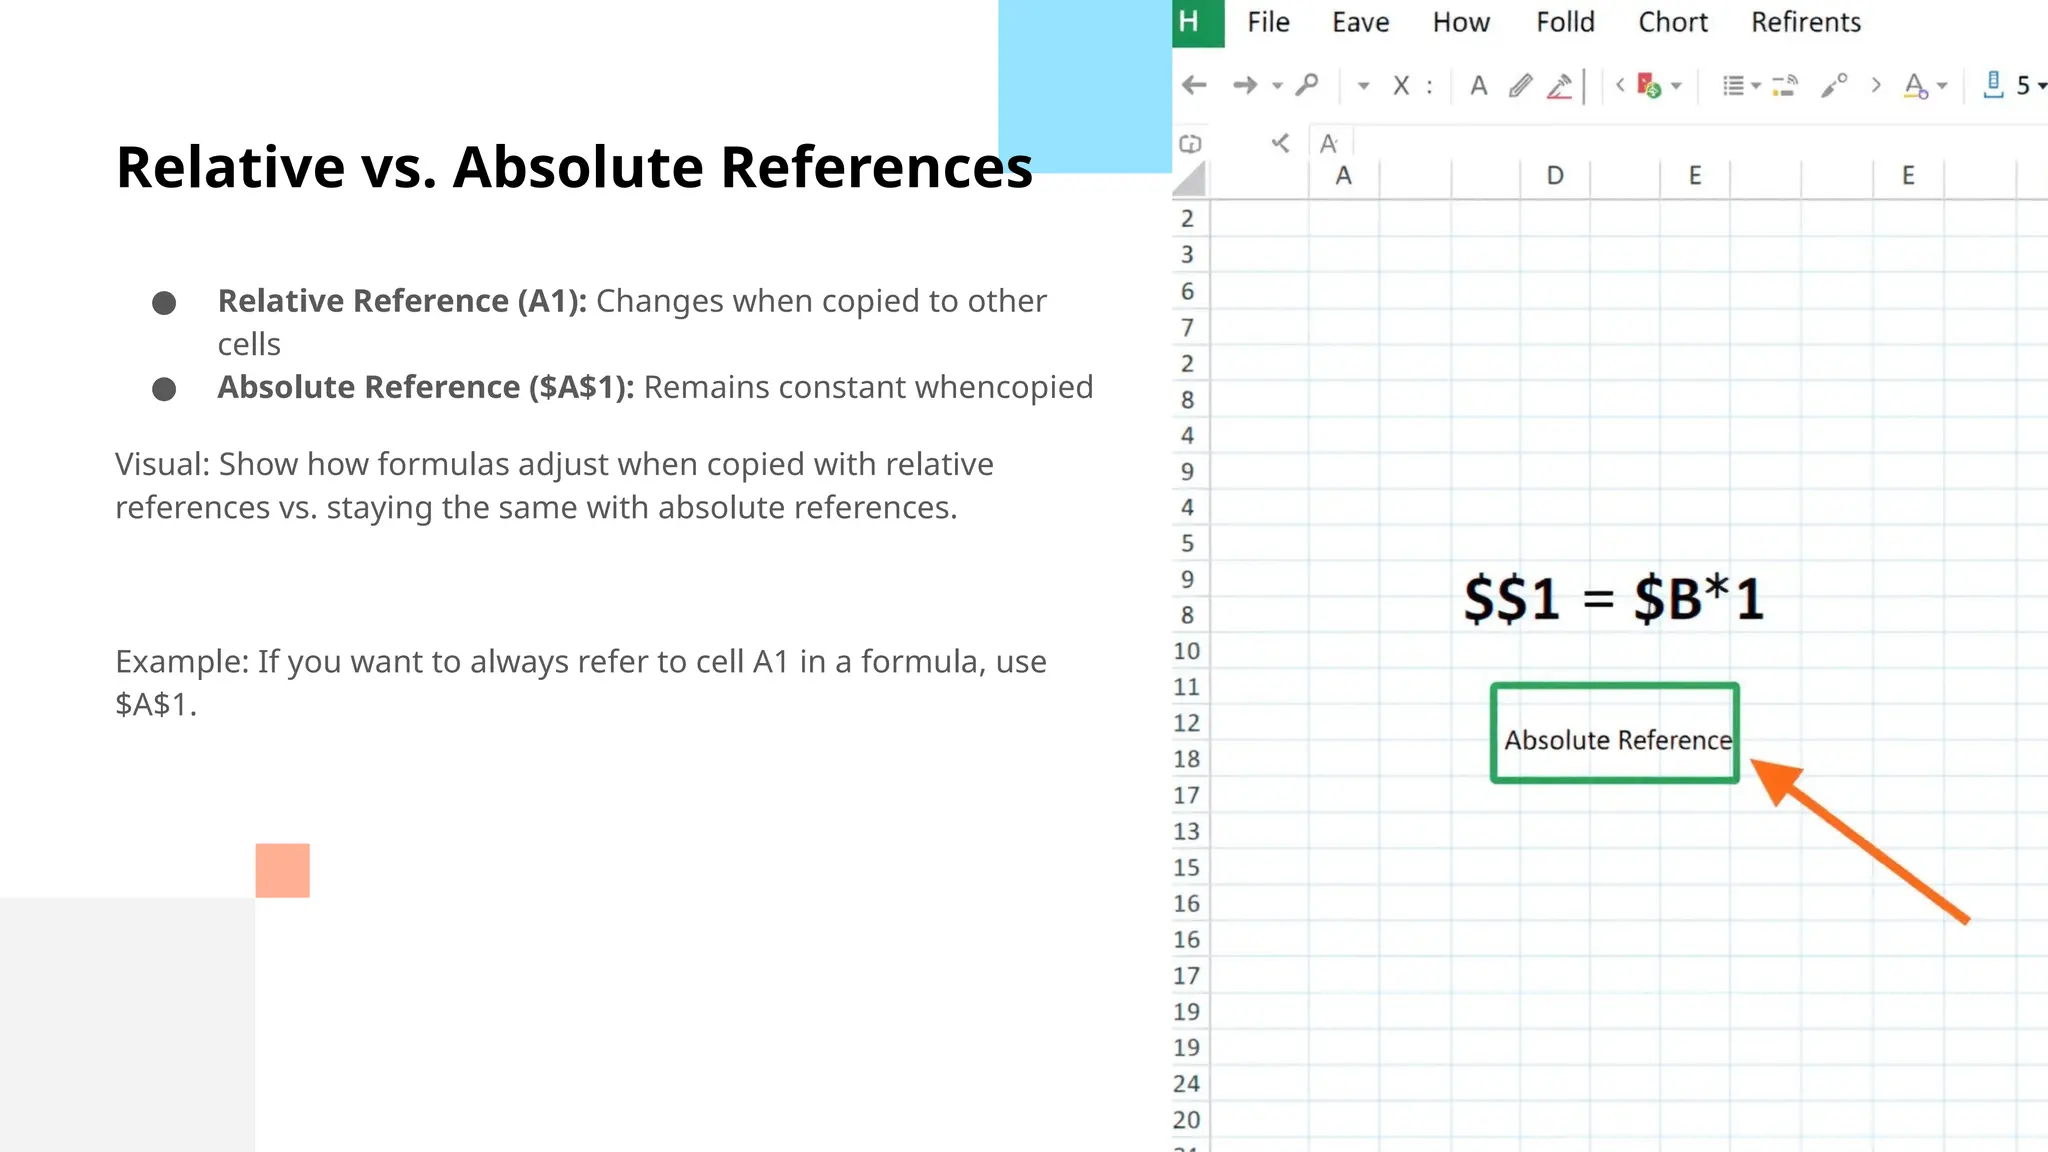This screenshot has height=1152, width=2048.
Task: Click the back arrow in the toolbar
Action: coord(1194,85)
